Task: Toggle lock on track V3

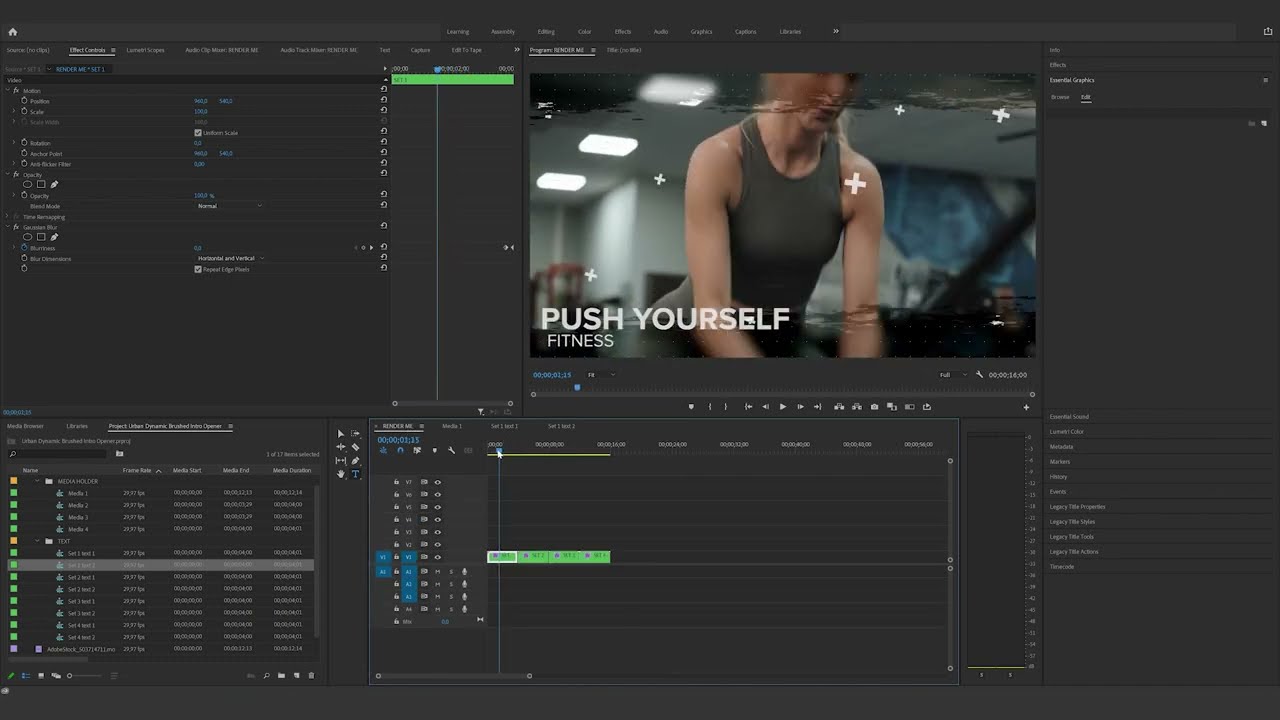Action: coord(396,532)
